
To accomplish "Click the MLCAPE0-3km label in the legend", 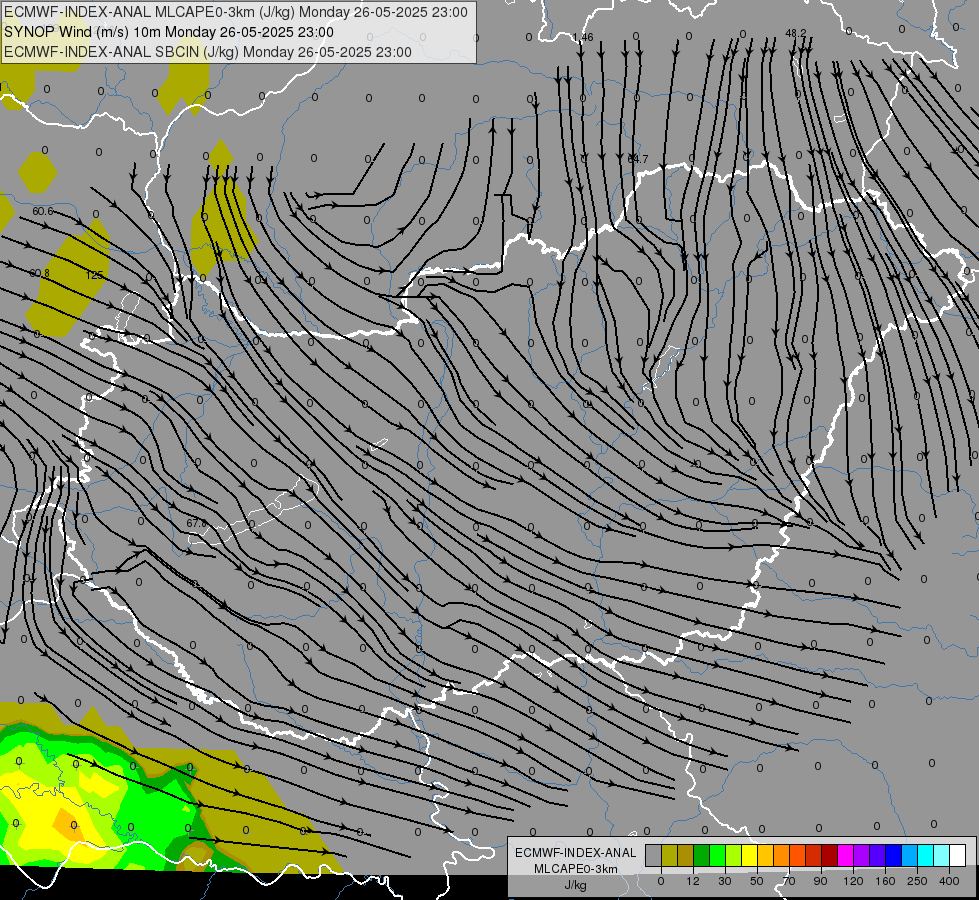I will (x=575, y=869).
